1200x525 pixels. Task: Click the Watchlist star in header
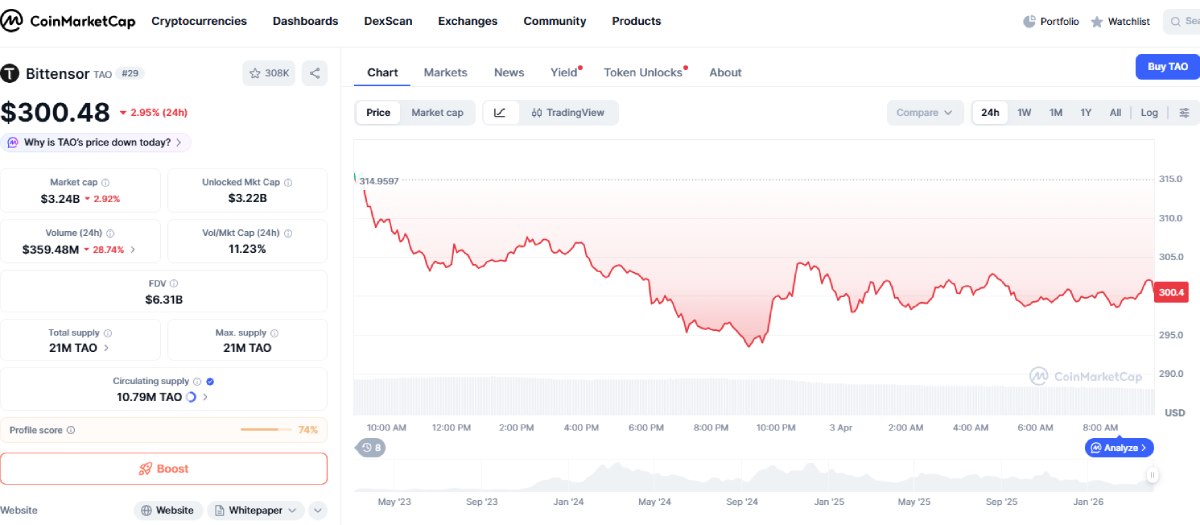pos(1097,22)
